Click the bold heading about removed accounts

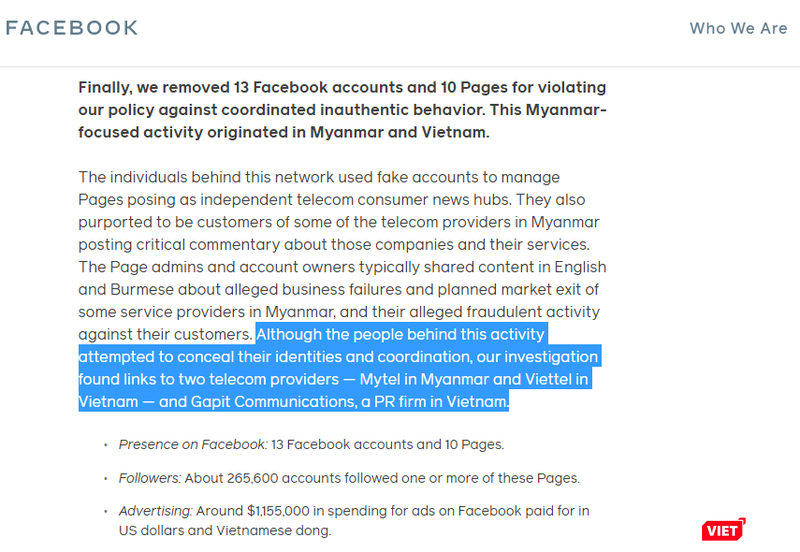(x=342, y=110)
